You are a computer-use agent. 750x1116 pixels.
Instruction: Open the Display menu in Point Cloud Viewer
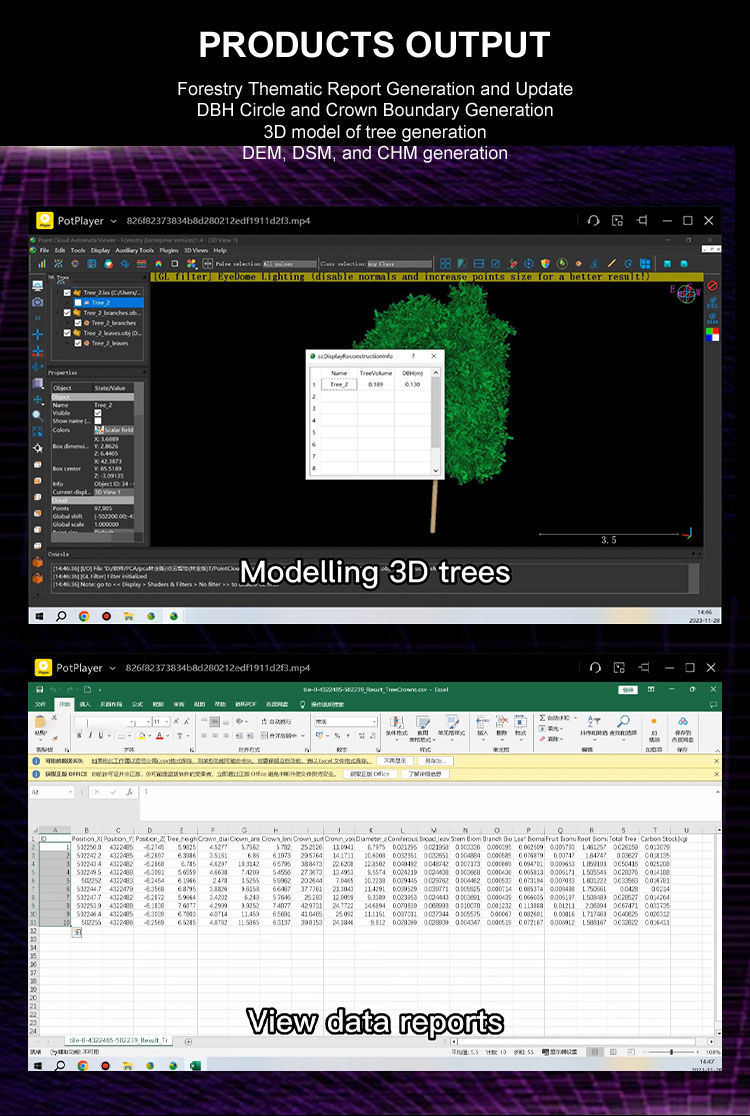[x=100, y=251]
